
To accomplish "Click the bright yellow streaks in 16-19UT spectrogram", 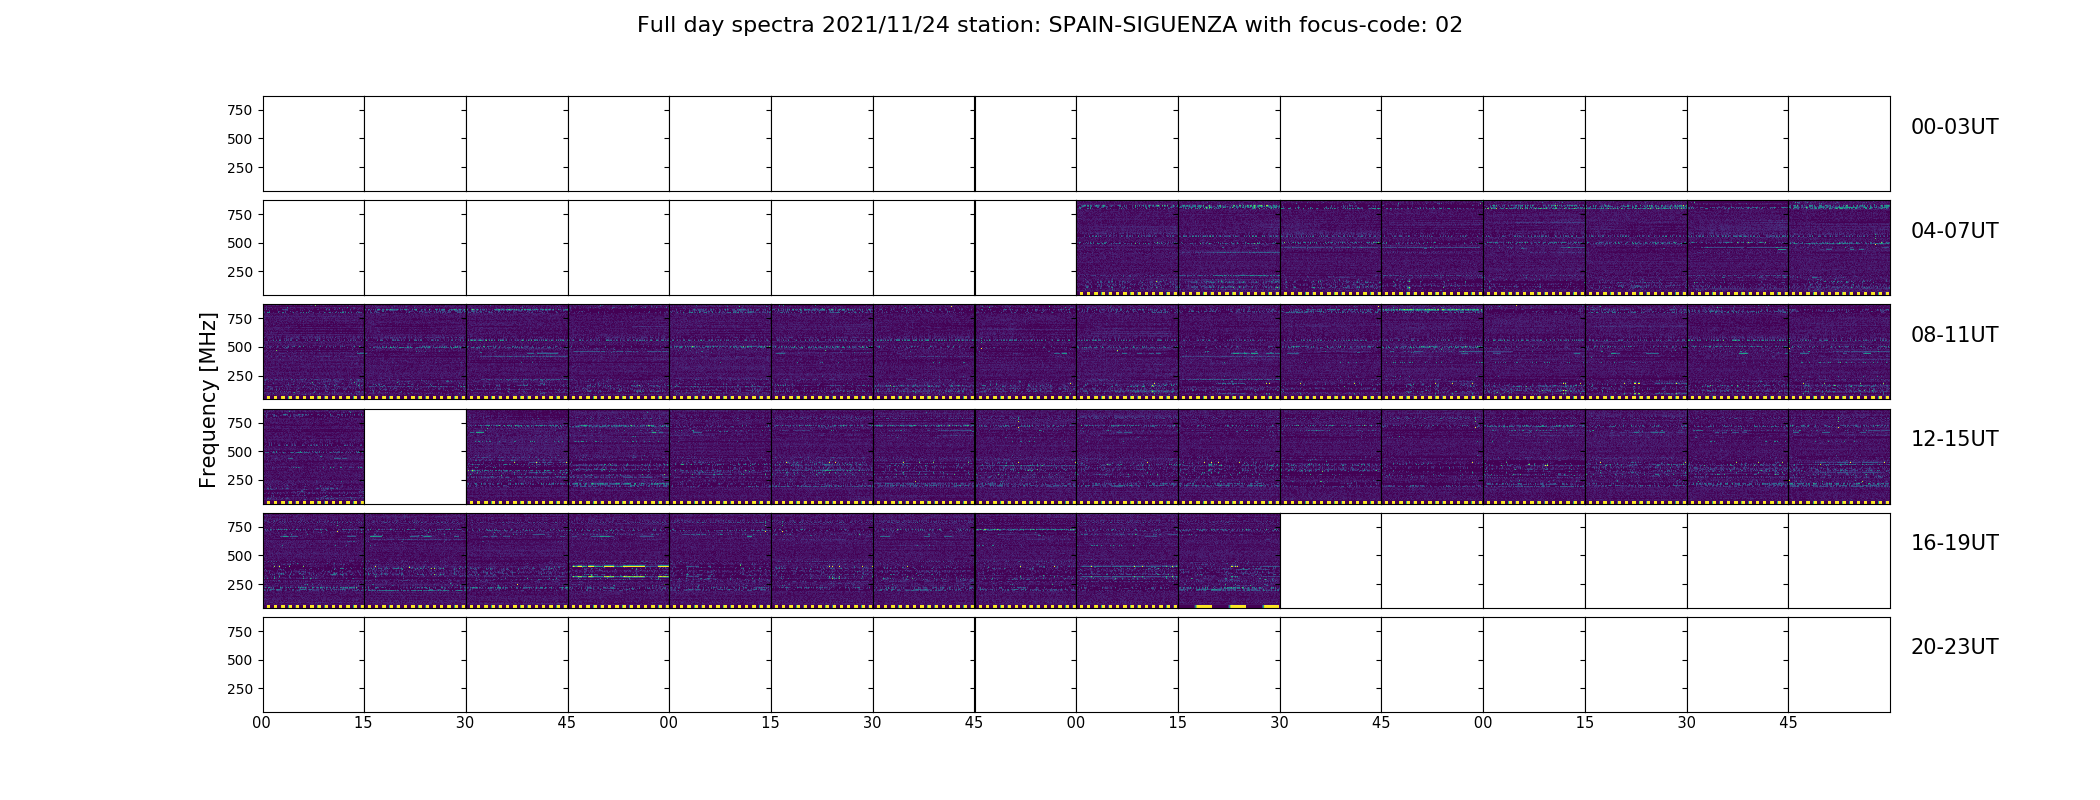I will tap(620, 571).
